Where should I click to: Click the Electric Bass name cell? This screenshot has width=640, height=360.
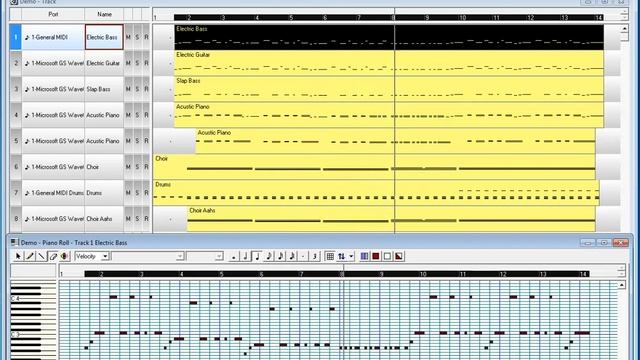point(104,37)
